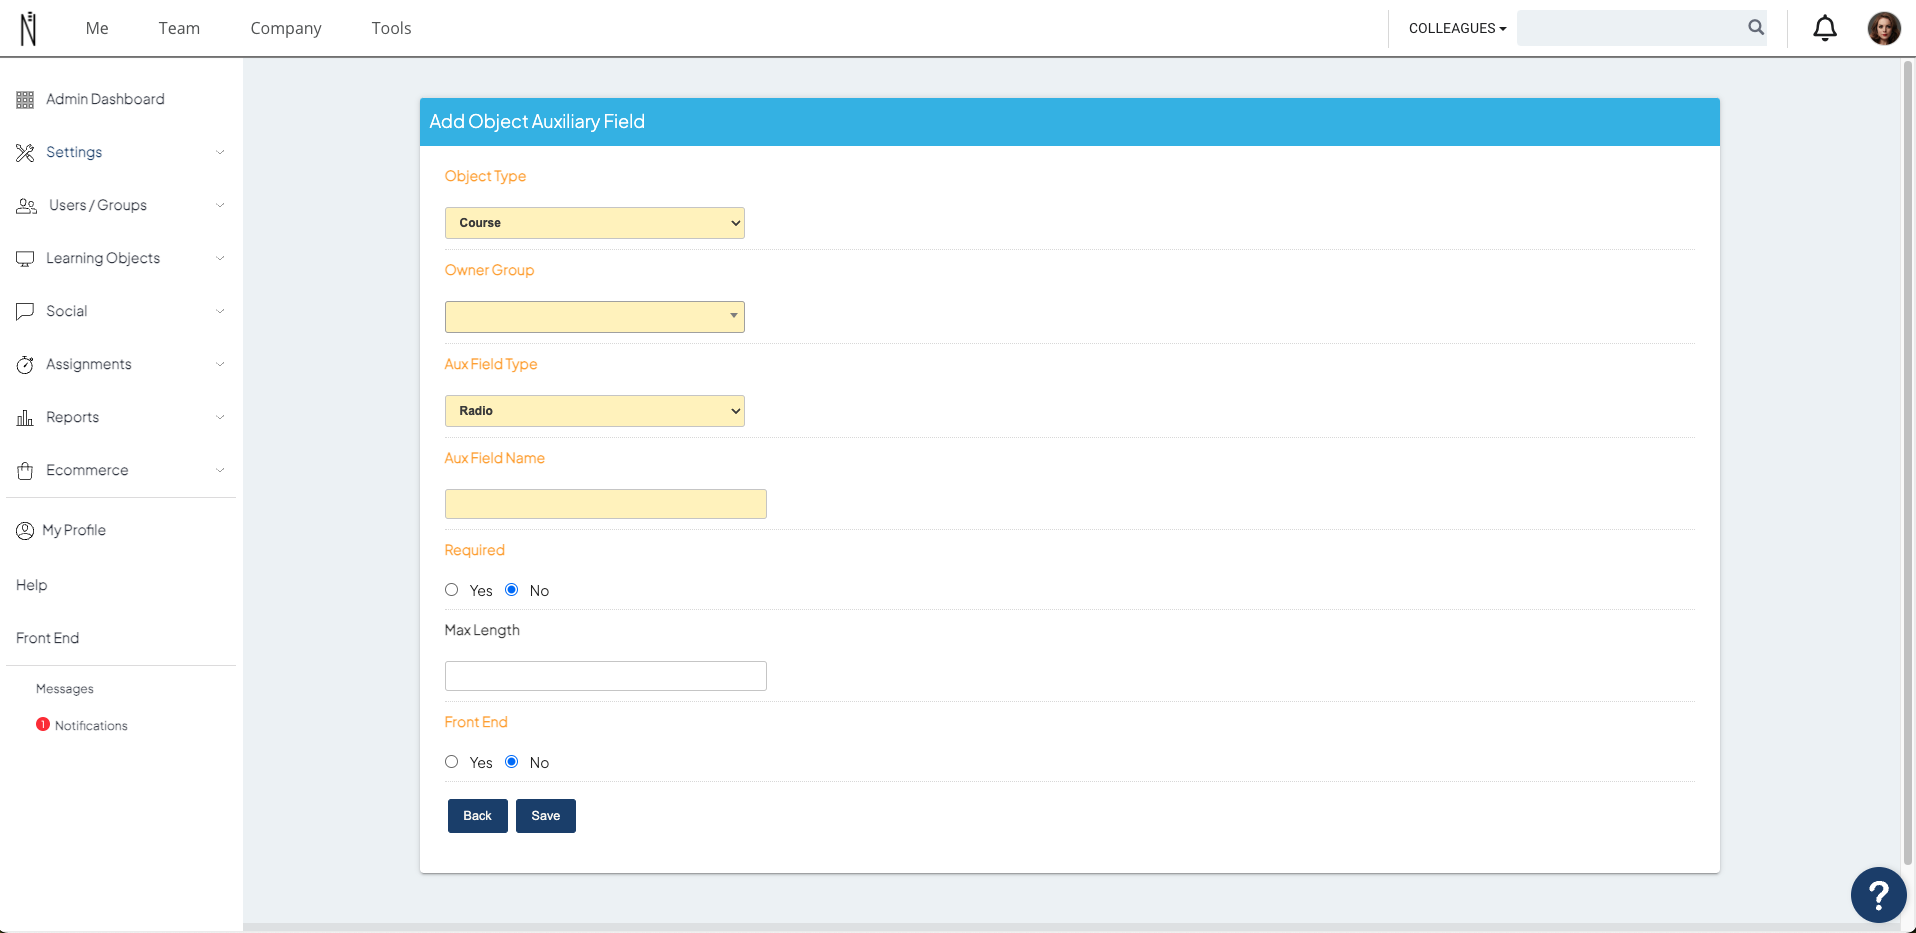Click the Learning Objects monitor icon

[25, 259]
